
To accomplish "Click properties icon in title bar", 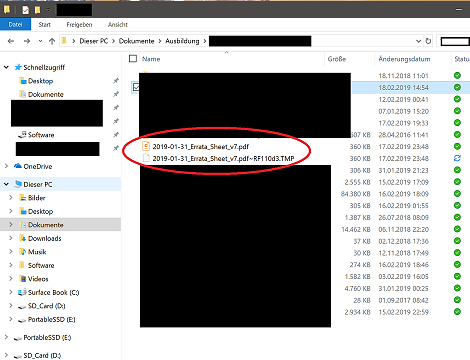I will tap(25, 10).
